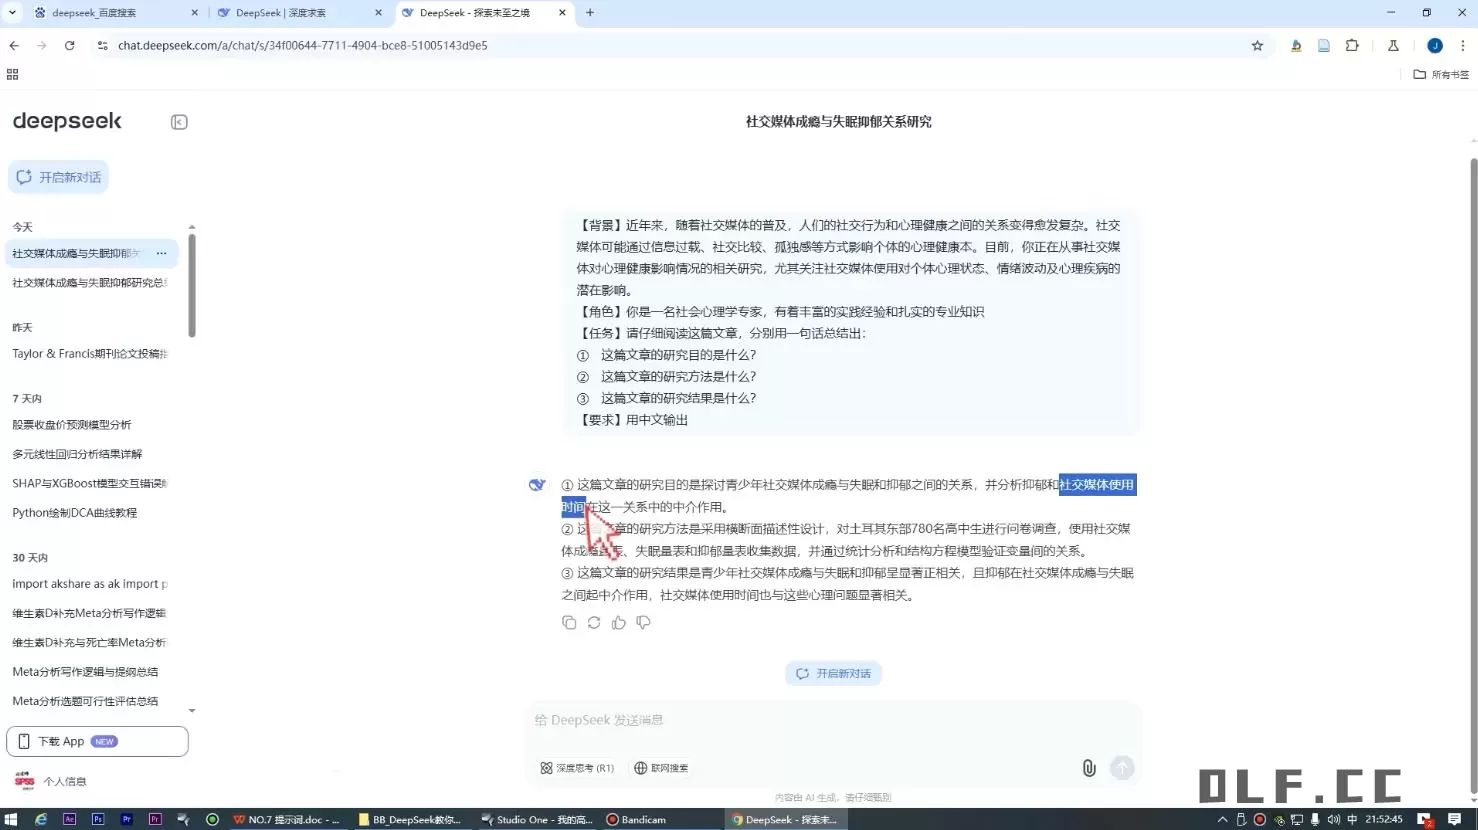
Task: Thumbs down the response
Action: point(644,623)
